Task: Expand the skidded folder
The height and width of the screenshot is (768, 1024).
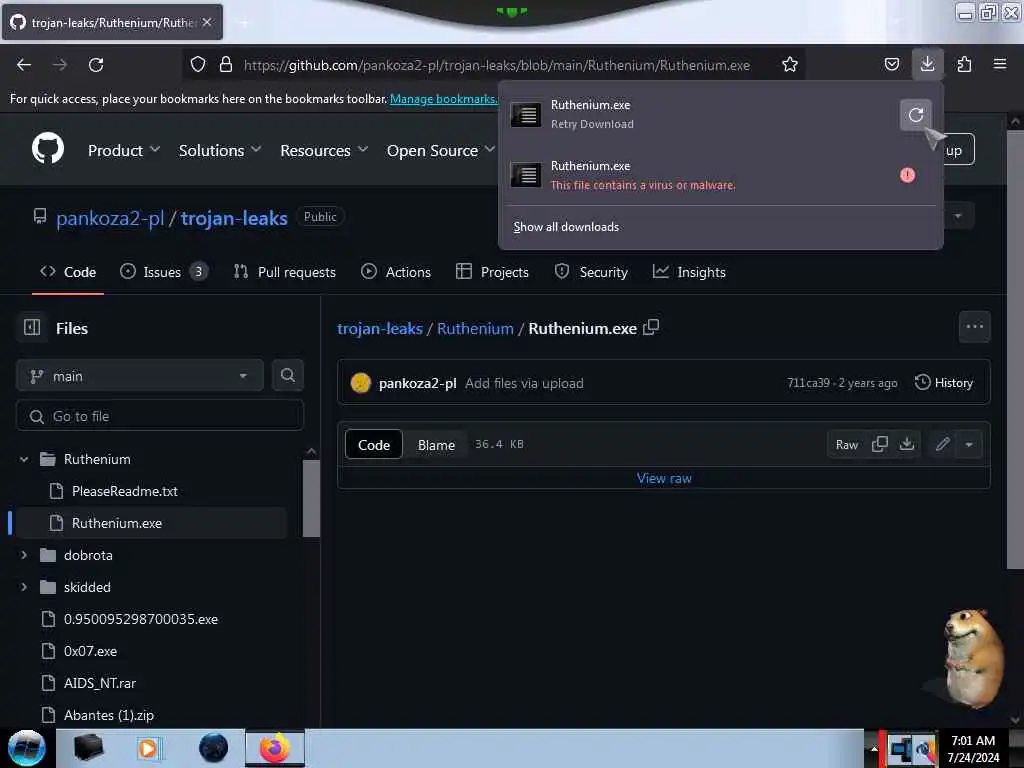Action: click(x=24, y=587)
